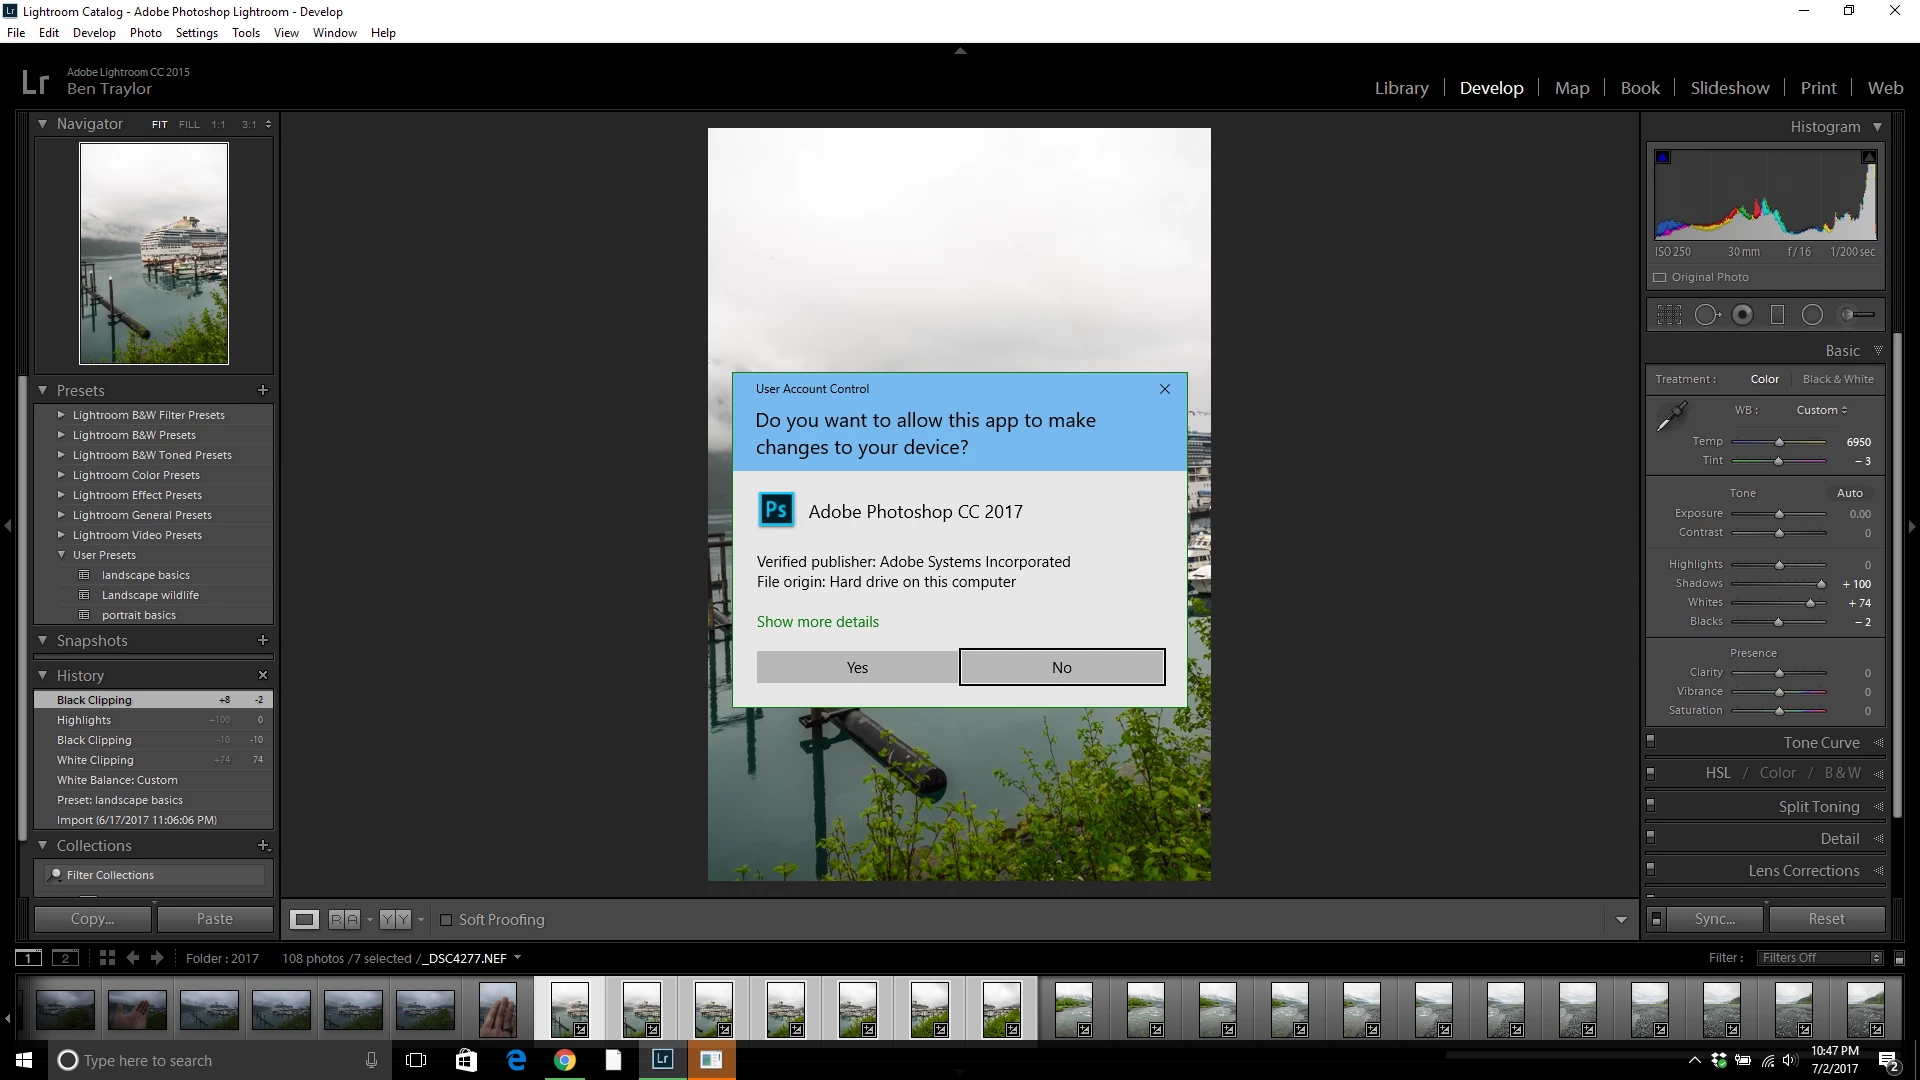Select the Crop Overlay tool

(x=1669, y=315)
